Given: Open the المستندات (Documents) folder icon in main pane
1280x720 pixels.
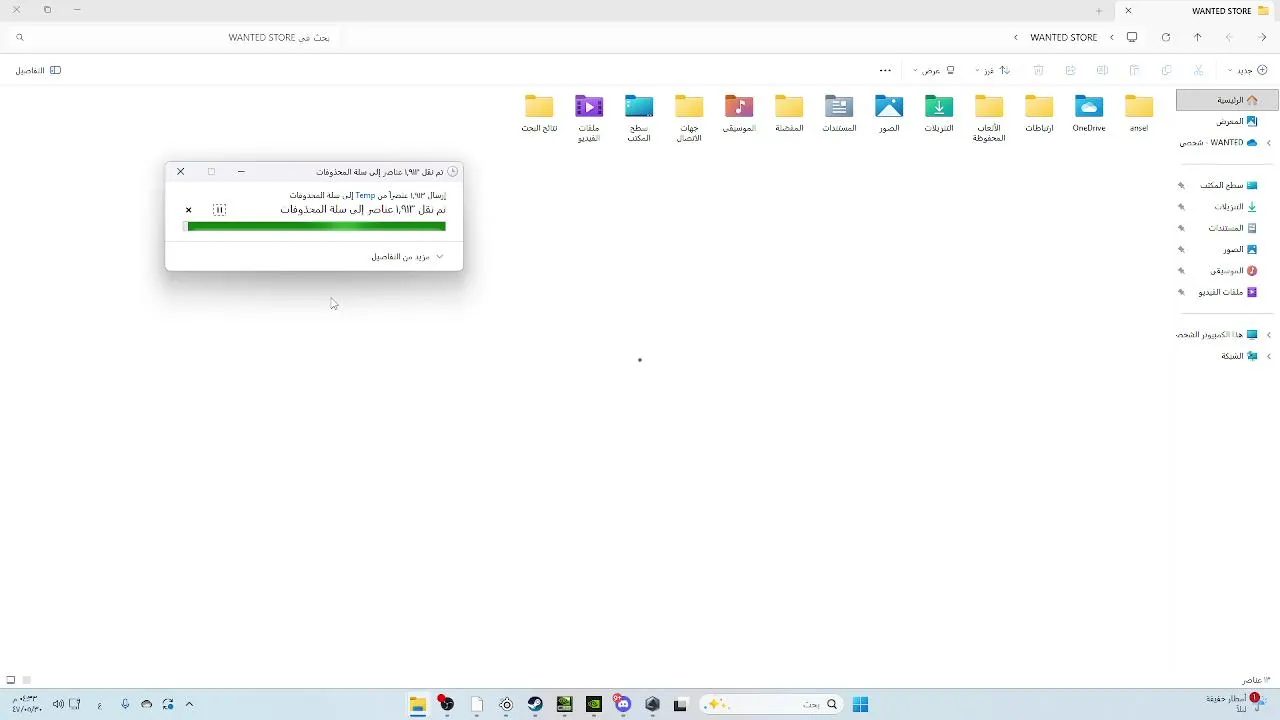Looking at the screenshot, I should coord(839,106).
